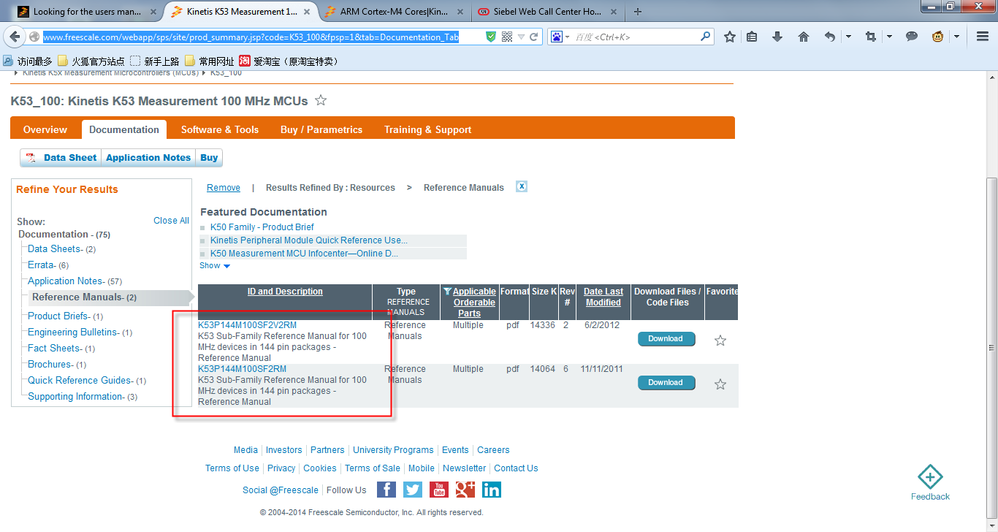Screen dimensions: 998x532
Task: Click the undo curved arrow toolbar icon
Action: [829, 37]
